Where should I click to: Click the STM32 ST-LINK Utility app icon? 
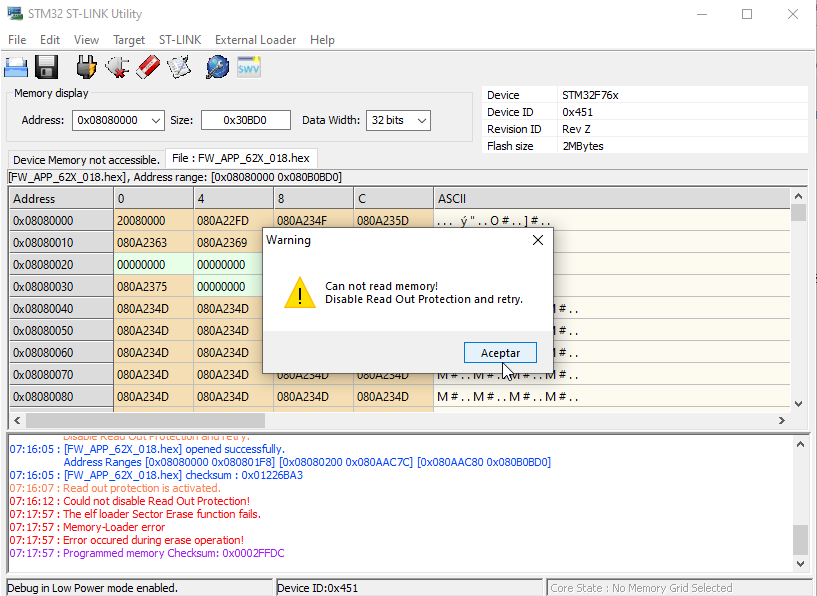15,14
